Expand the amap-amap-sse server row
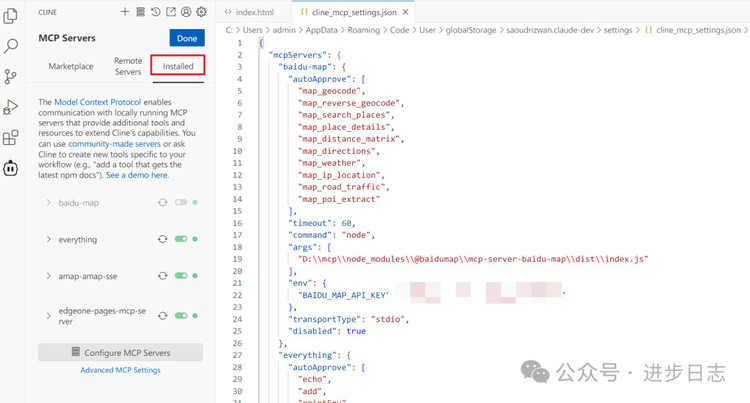The width and height of the screenshot is (750, 403). click(48, 276)
